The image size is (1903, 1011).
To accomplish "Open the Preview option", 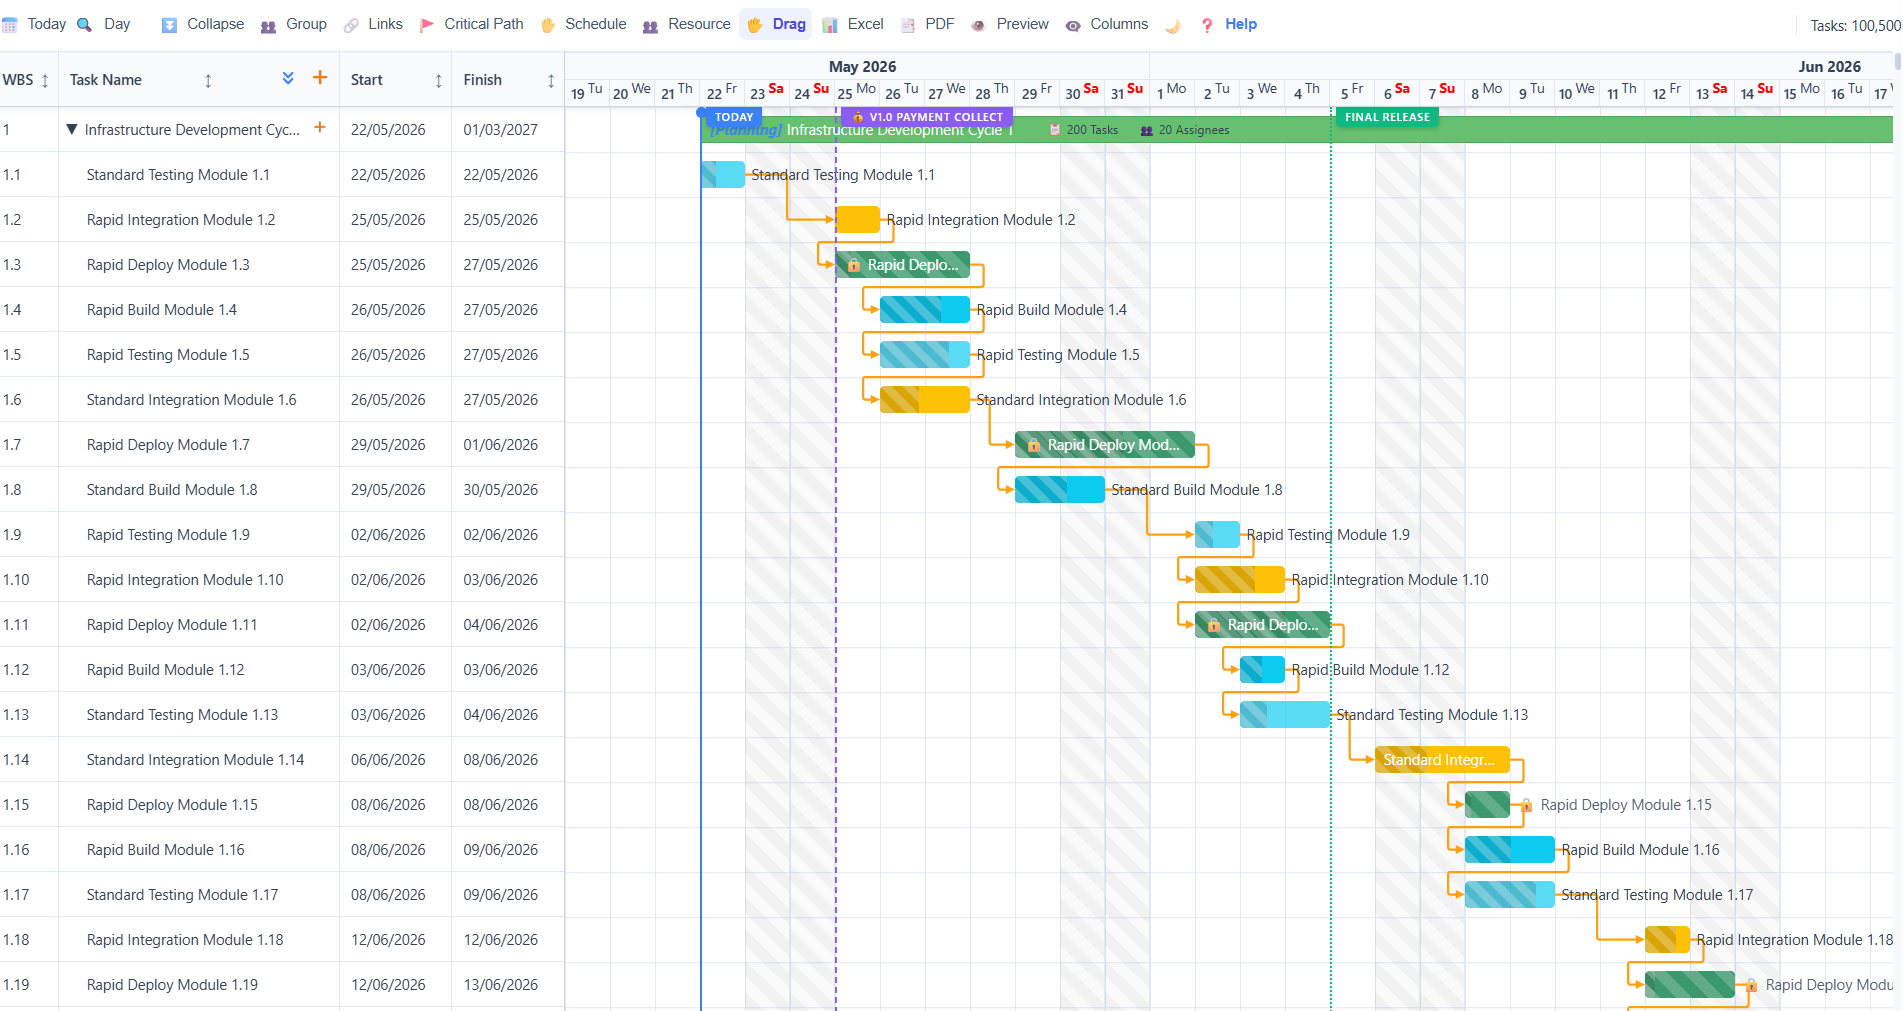I will click(x=1010, y=24).
